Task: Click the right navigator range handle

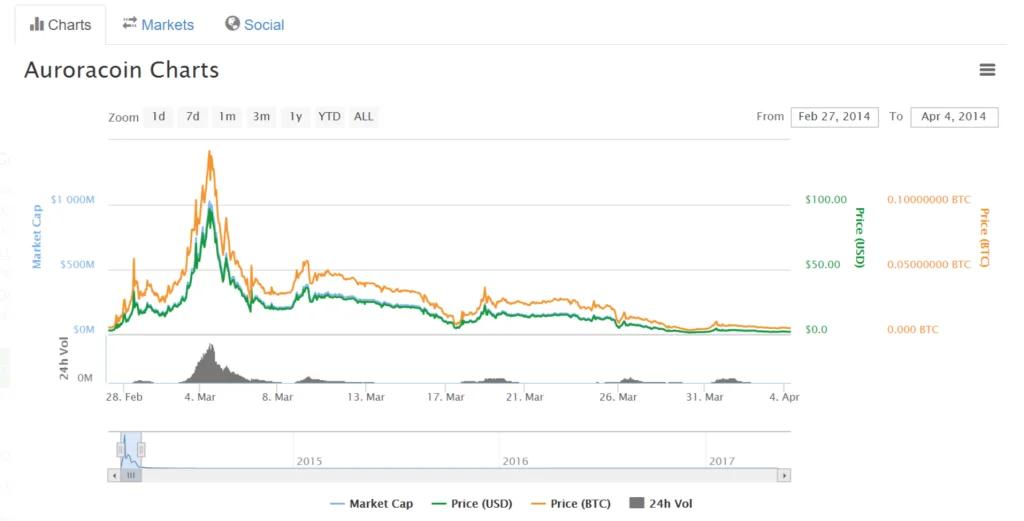Action: pyautogui.click(x=141, y=449)
